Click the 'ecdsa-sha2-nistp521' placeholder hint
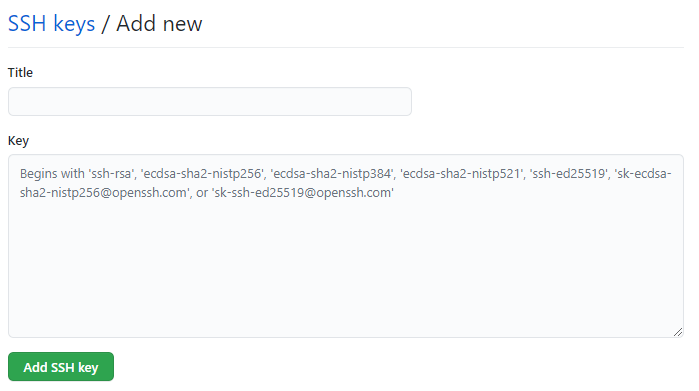This screenshot has width=699, height=391. [x=461, y=173]
